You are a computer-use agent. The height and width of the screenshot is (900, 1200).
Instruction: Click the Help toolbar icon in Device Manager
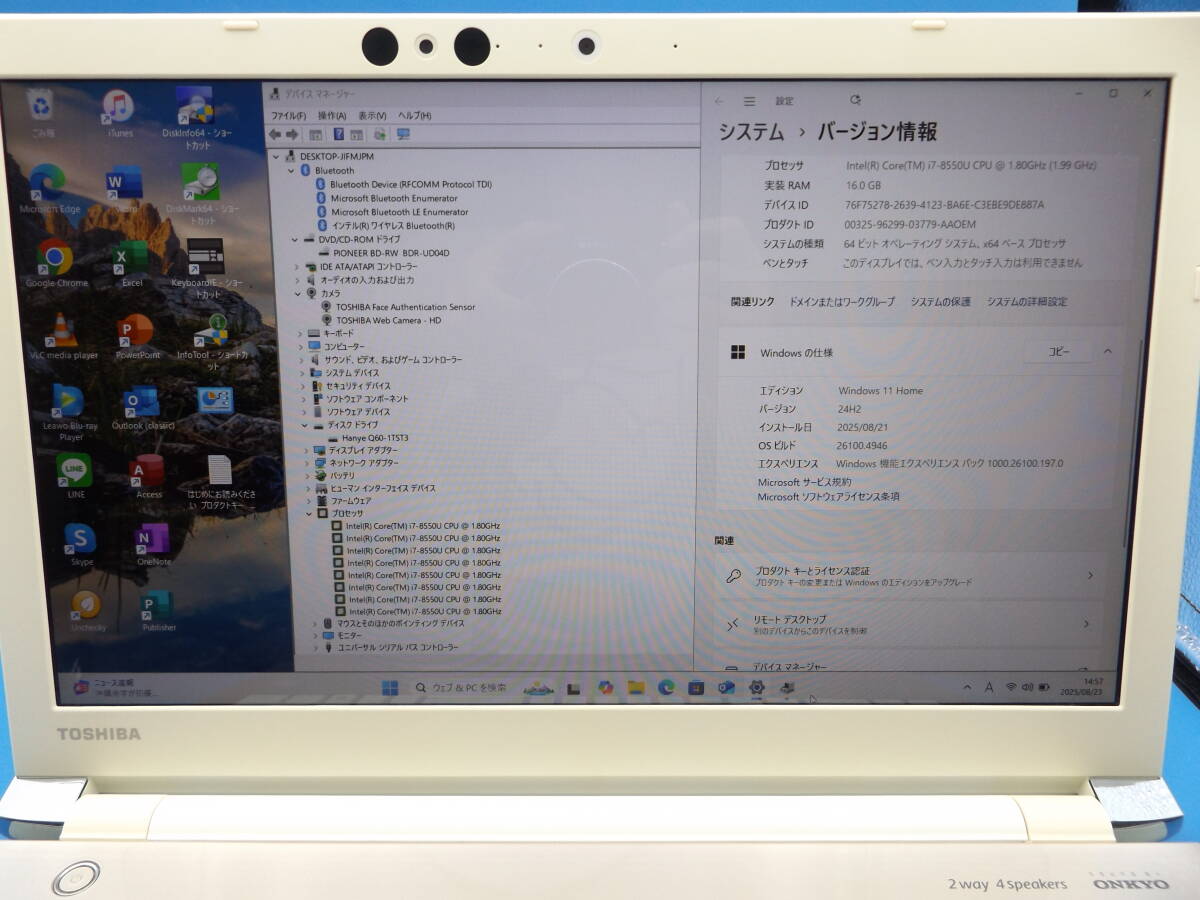pos(338,134)
